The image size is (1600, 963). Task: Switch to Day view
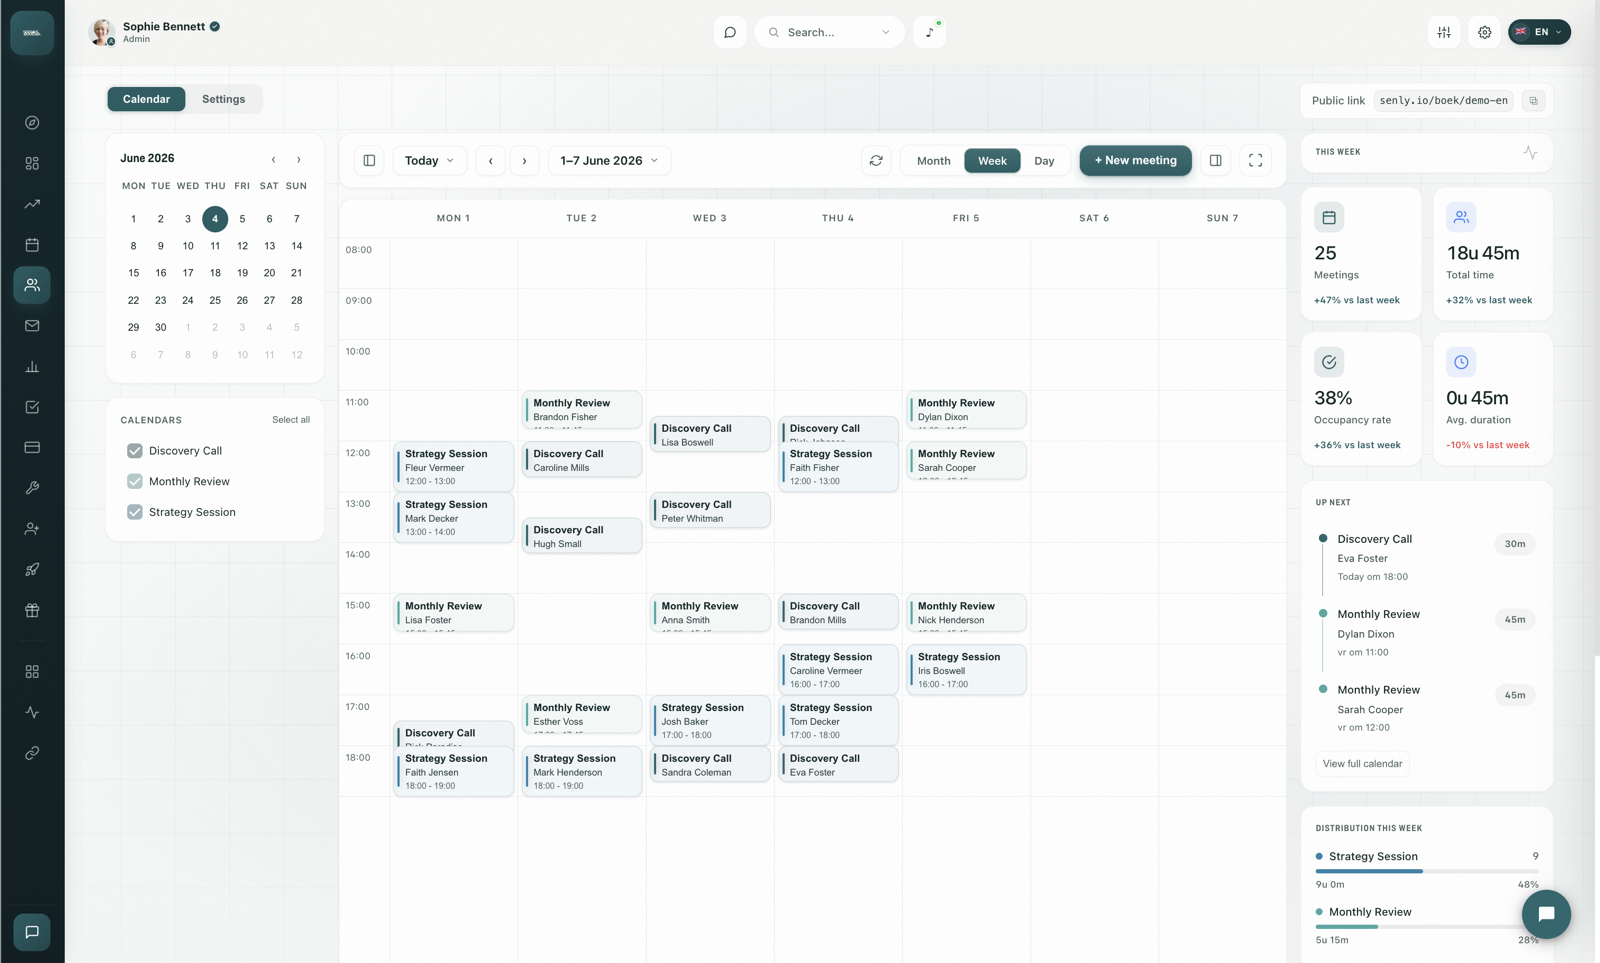[1044, 161]
